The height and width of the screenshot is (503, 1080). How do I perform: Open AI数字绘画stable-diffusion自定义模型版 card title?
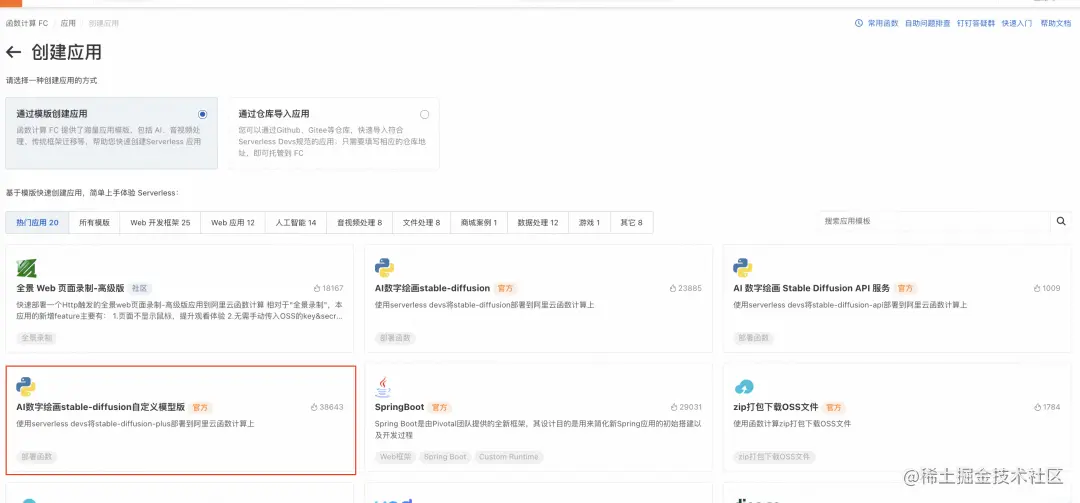point(101,407)
